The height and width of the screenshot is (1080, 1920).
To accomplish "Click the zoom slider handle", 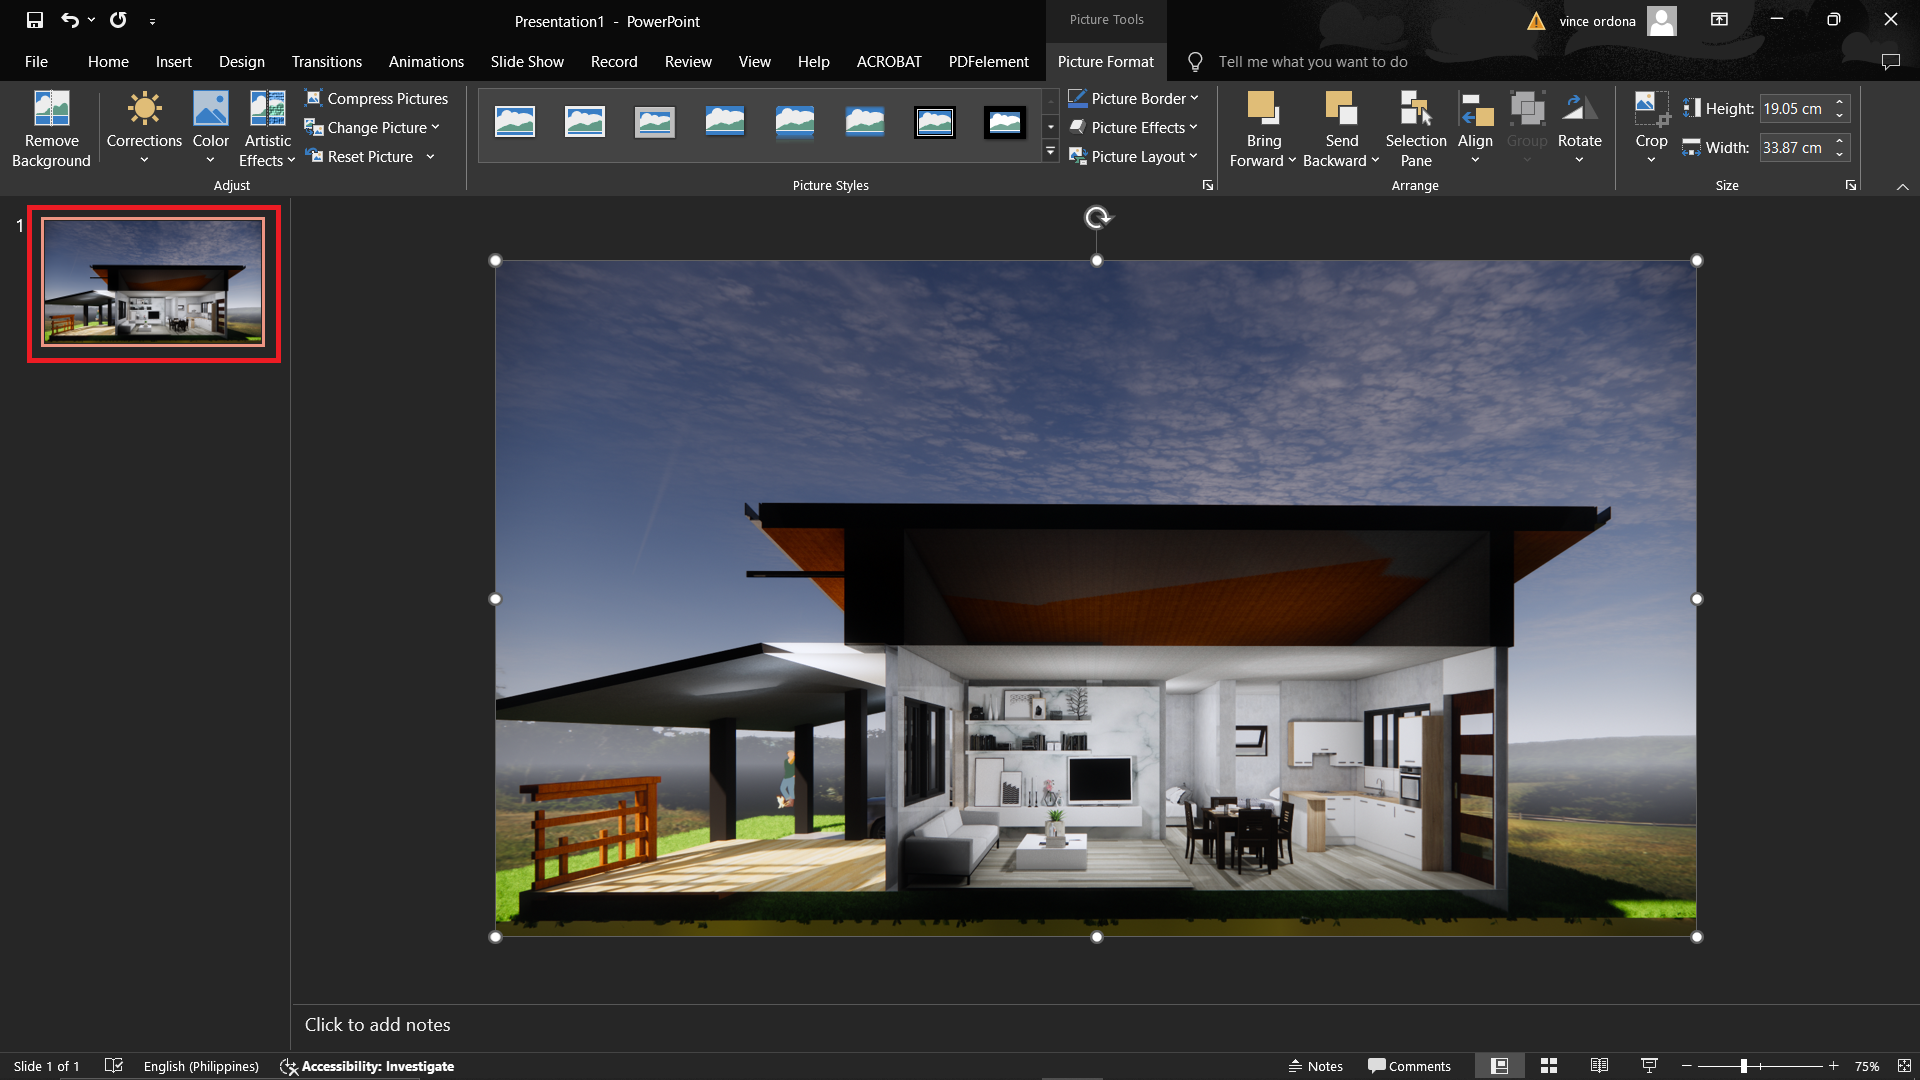I will [1743, 1066].
